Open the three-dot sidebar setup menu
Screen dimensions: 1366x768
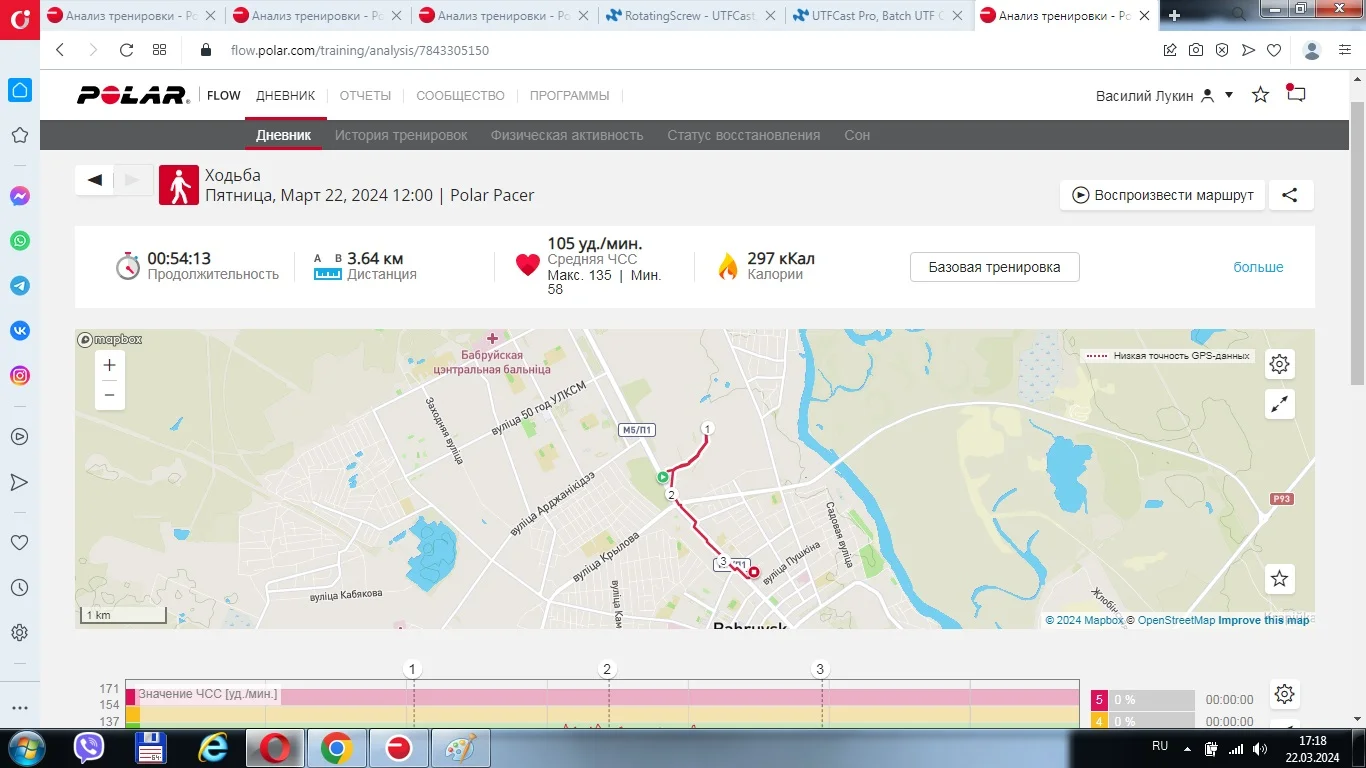19,707
